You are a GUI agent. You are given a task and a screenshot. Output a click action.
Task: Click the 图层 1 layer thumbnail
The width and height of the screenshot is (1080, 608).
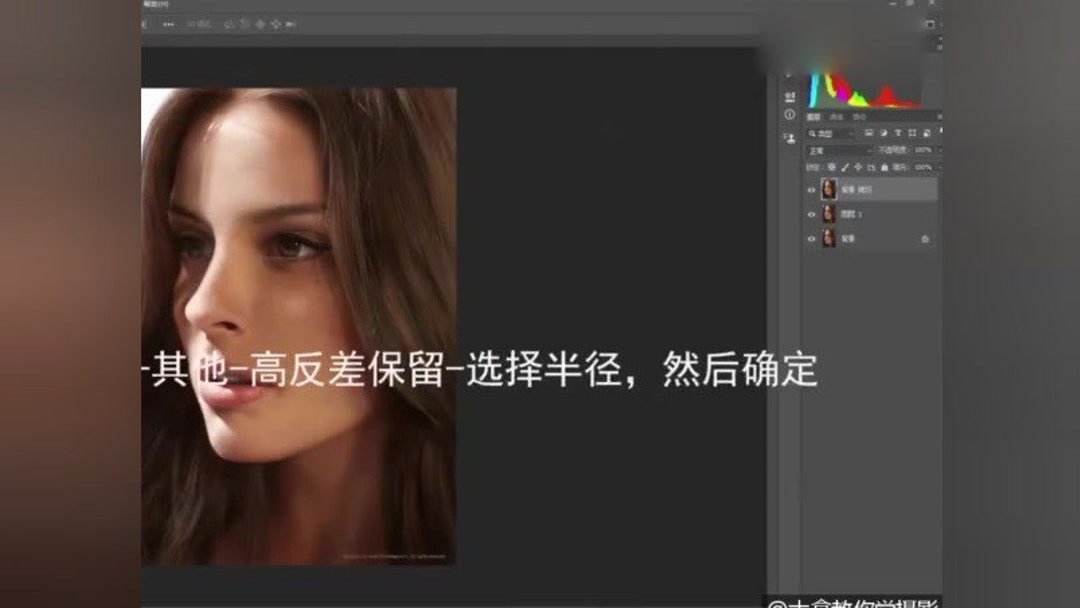click(827, 214)
